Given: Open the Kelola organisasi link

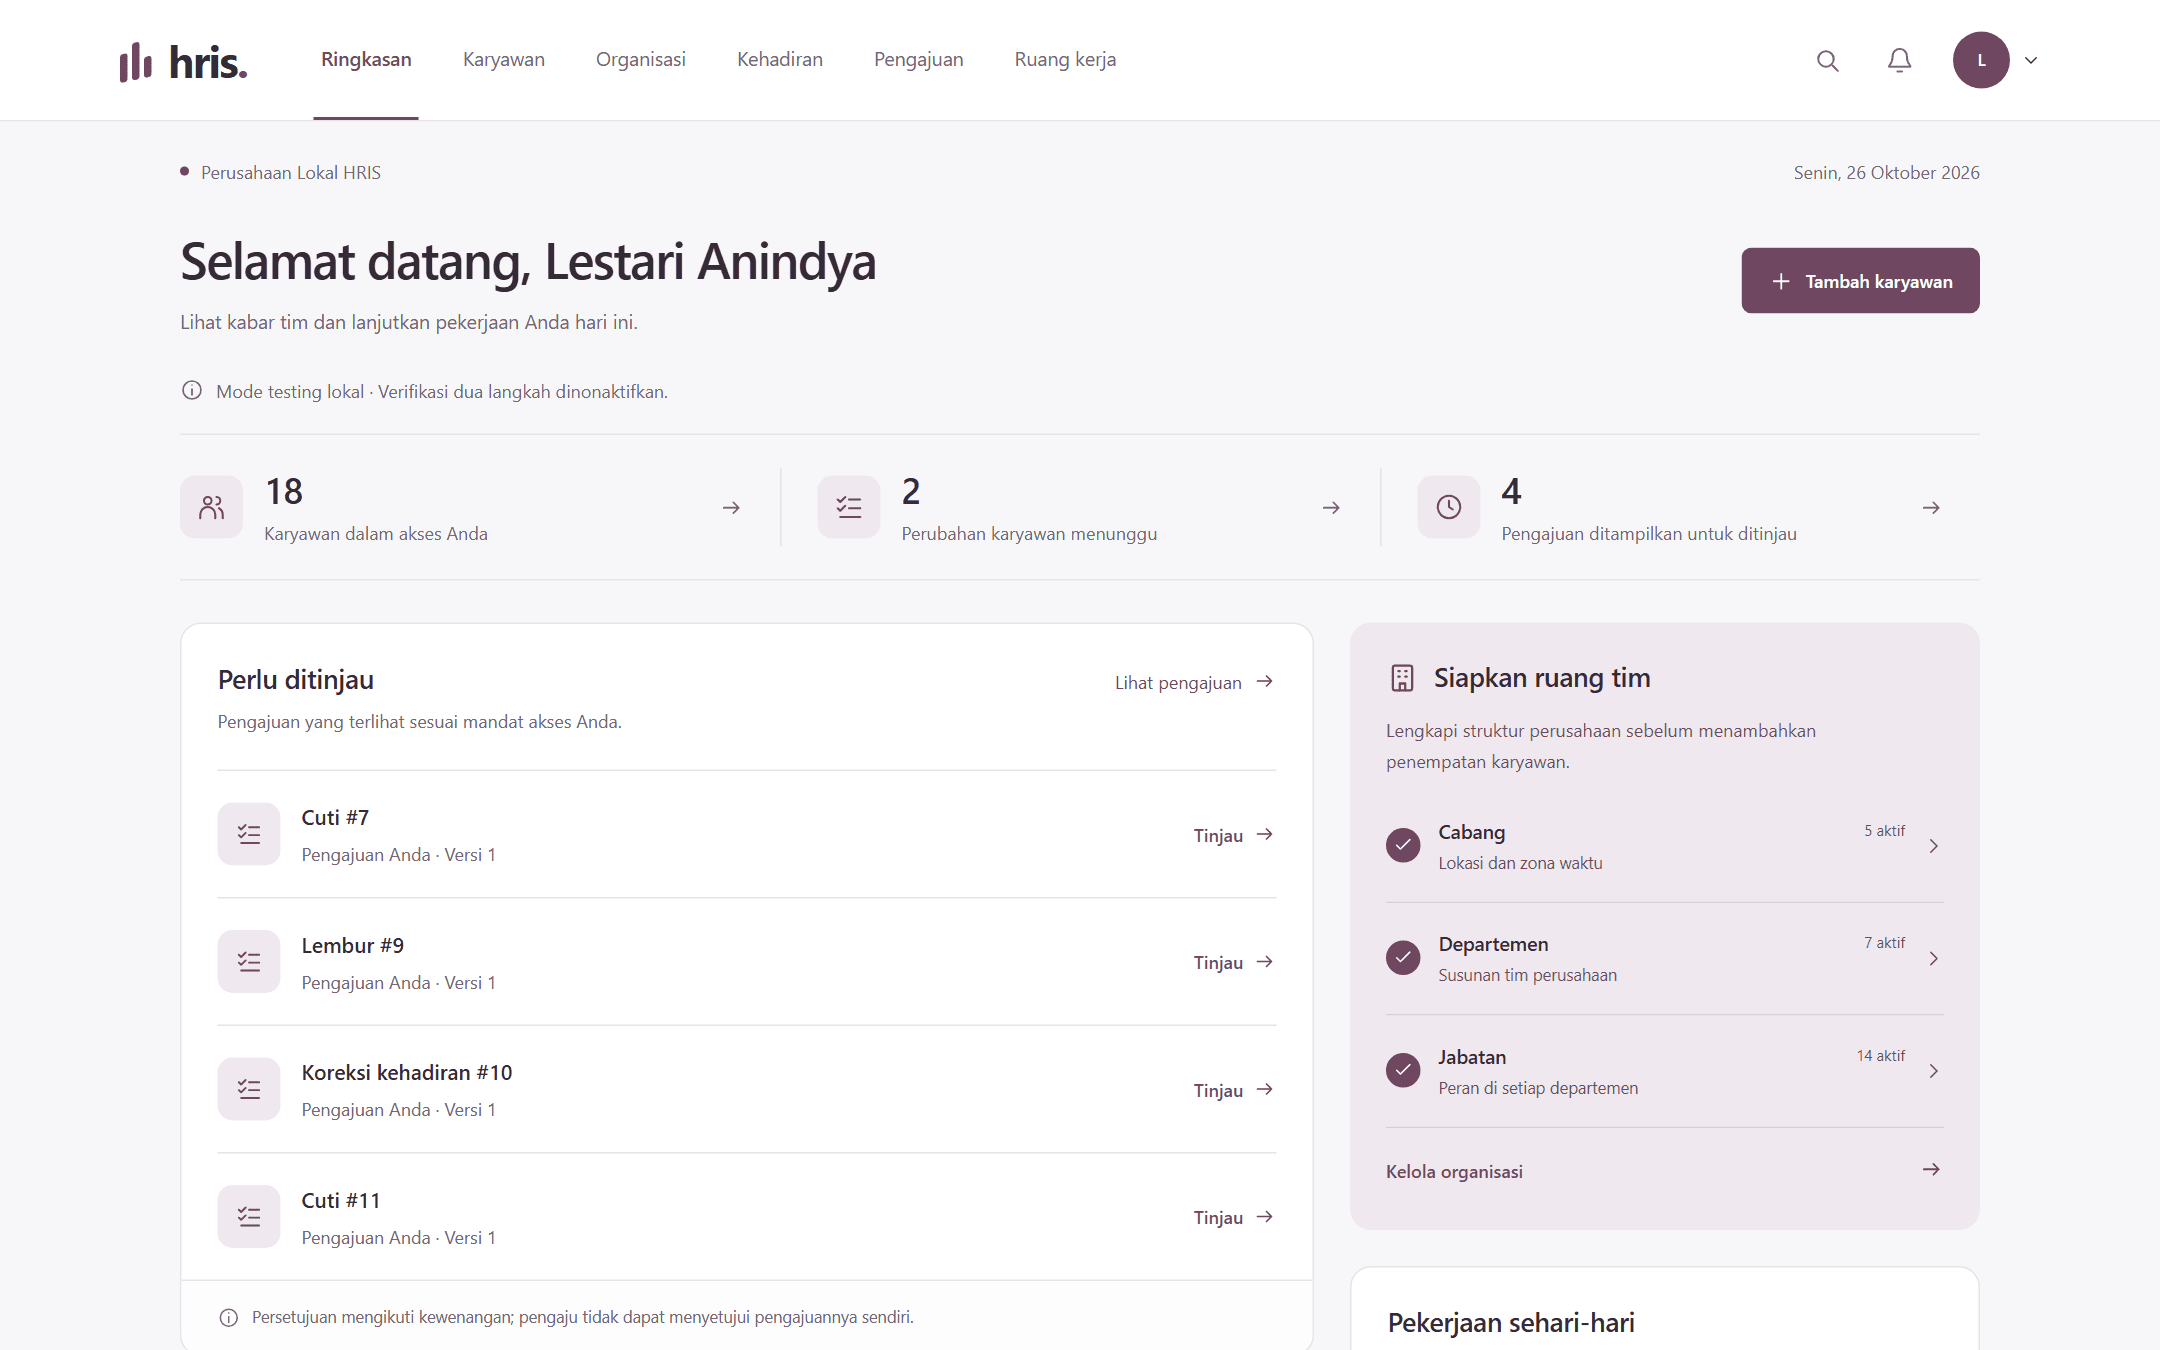Looking at the screenshot, I should (1664, 1171).
